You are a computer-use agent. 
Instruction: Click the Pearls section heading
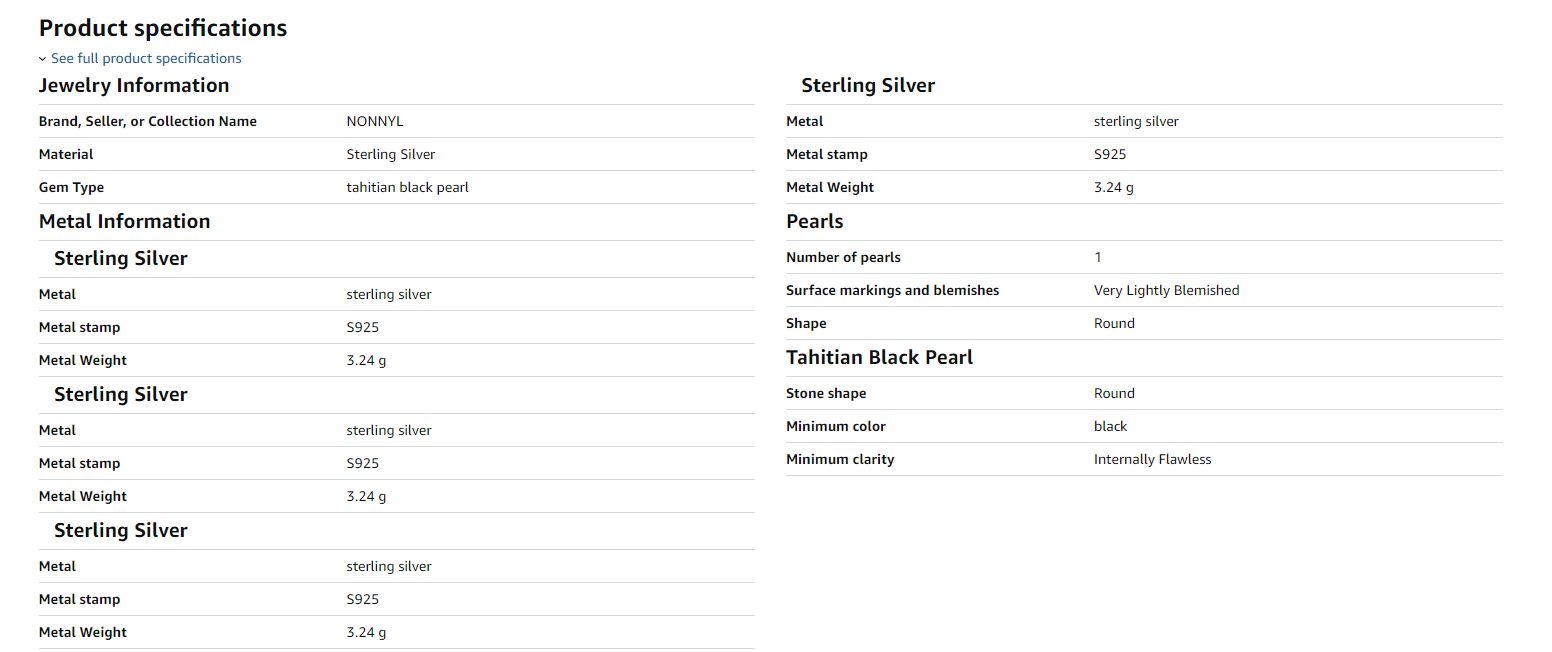point(815,221)
